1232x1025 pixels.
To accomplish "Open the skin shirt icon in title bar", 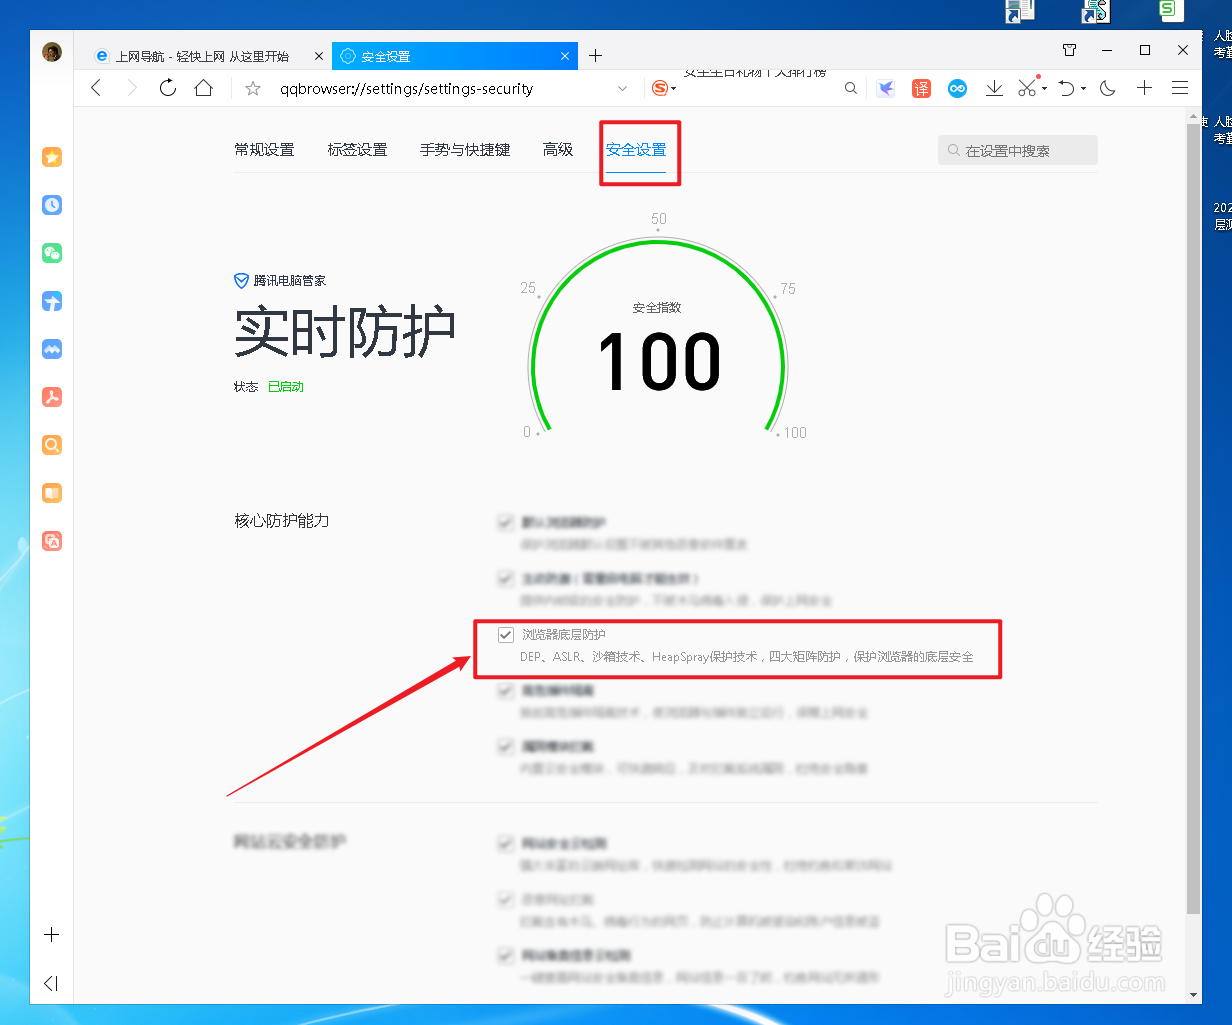I will 1069,50.
